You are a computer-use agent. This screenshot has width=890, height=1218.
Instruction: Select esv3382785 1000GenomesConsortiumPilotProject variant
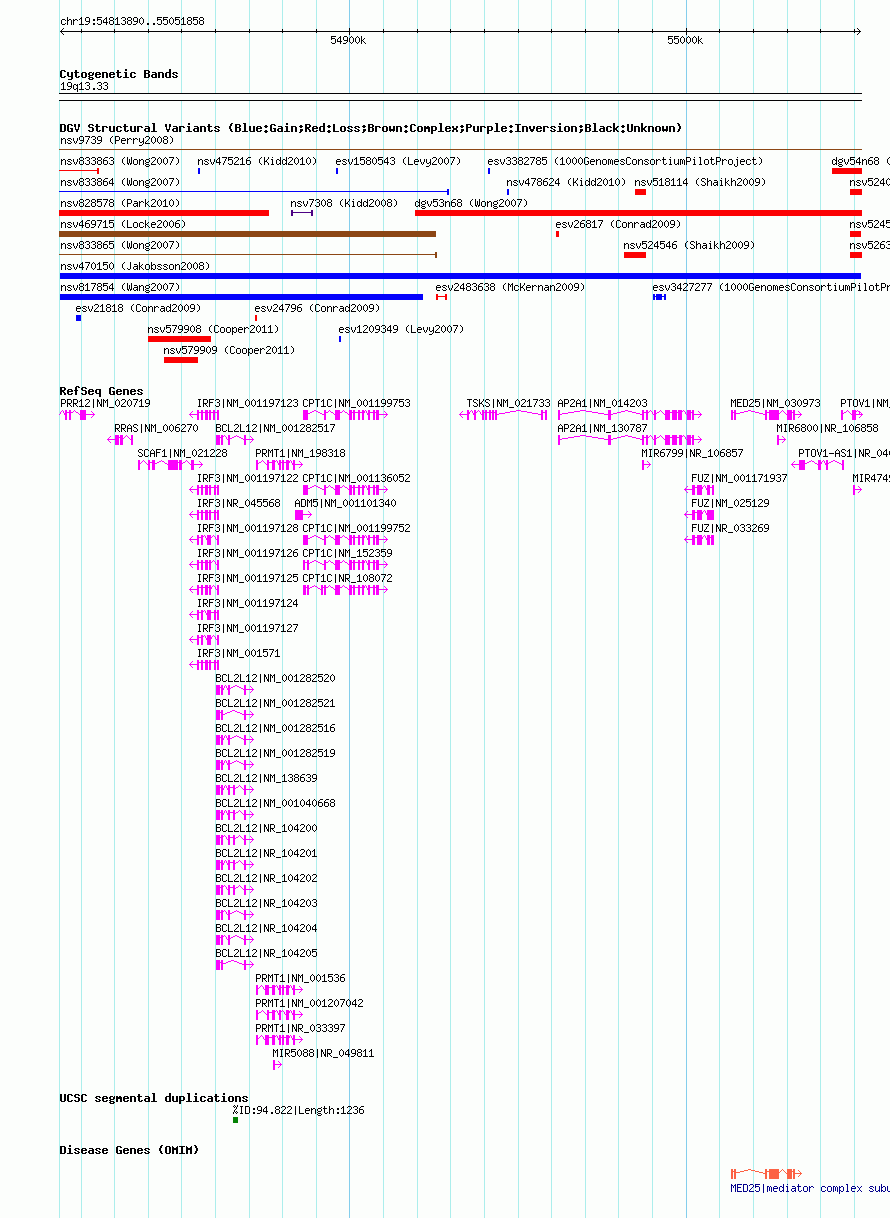625,161
